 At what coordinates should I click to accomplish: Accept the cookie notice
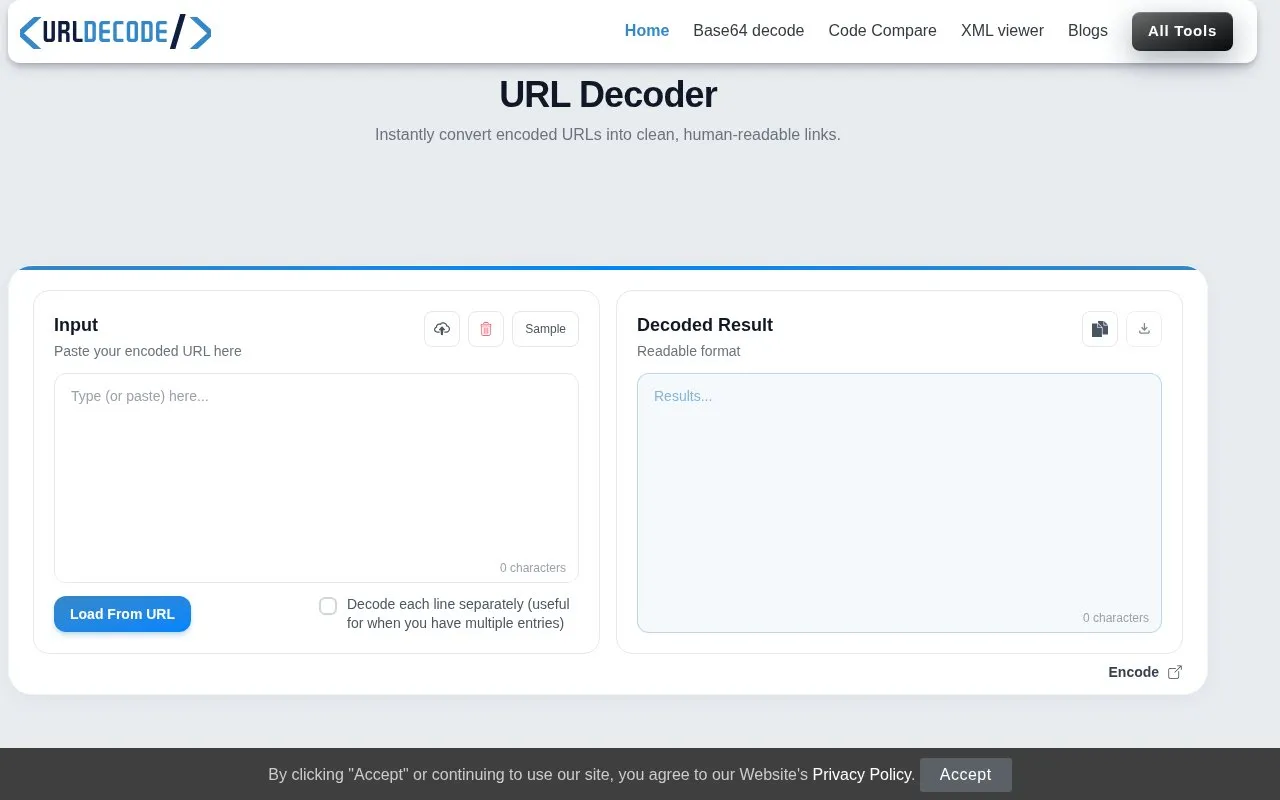pos(965,775)
